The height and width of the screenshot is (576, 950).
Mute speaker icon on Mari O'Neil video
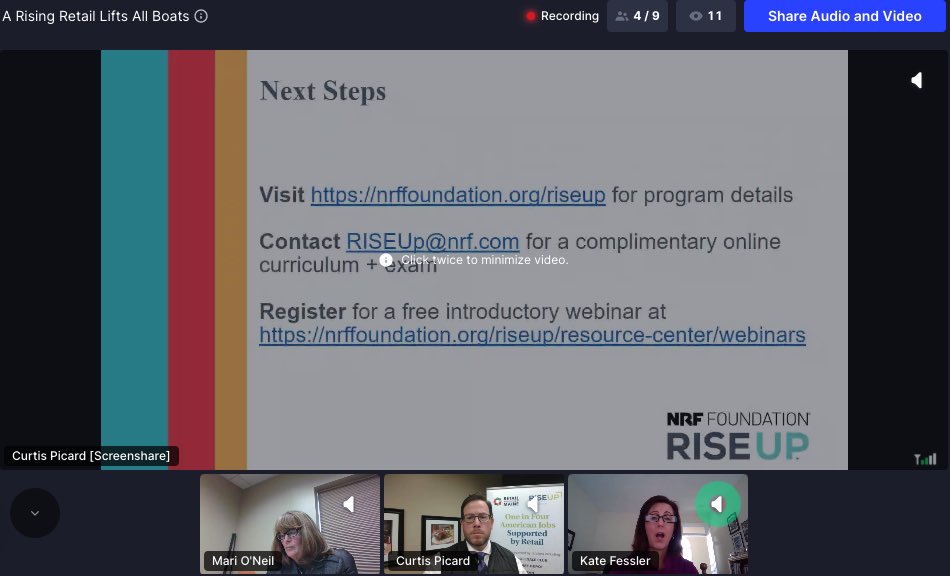[x=348, y=504]
